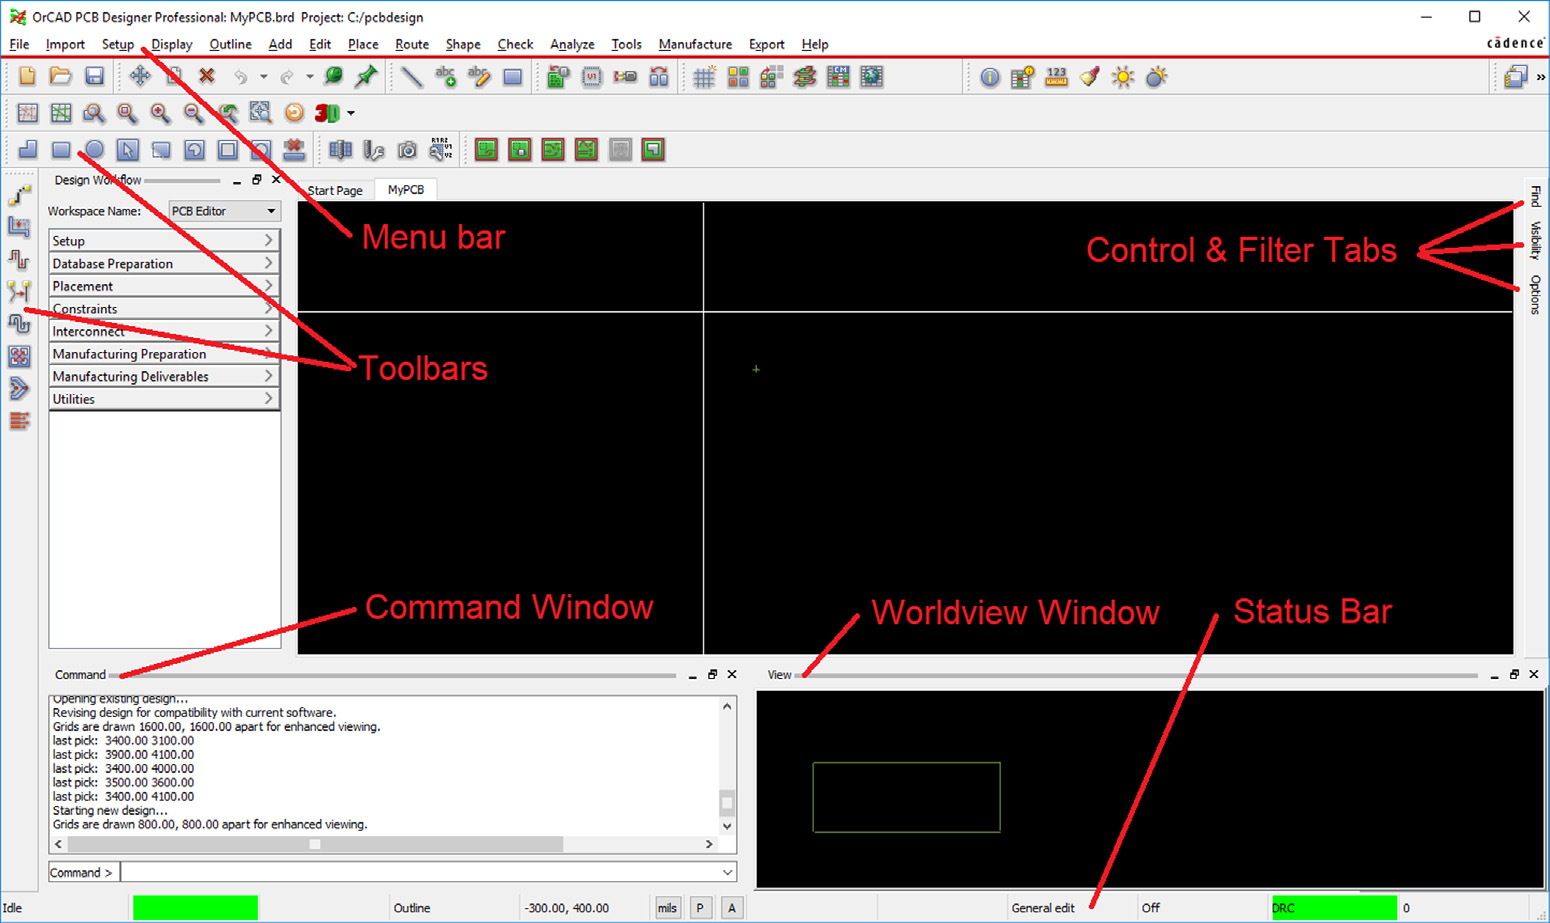This screenshot has height=923, width=1550.
Task: Open the Route menu
Action: pyautogui.click(x=411, y=44)
